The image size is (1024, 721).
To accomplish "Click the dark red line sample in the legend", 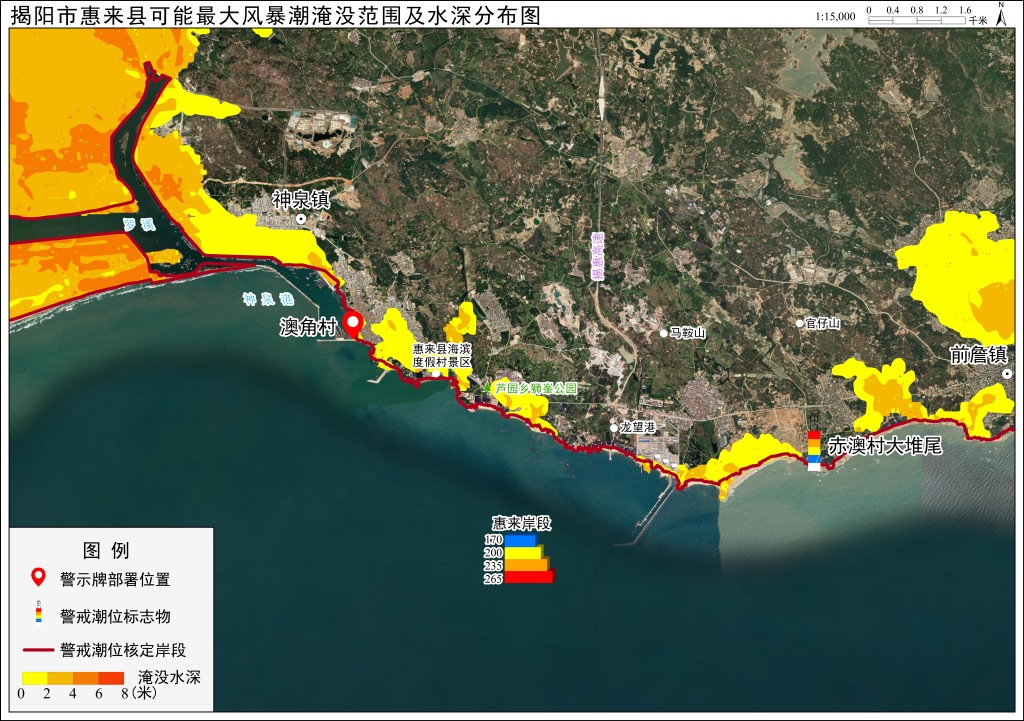I will (39, 650).
